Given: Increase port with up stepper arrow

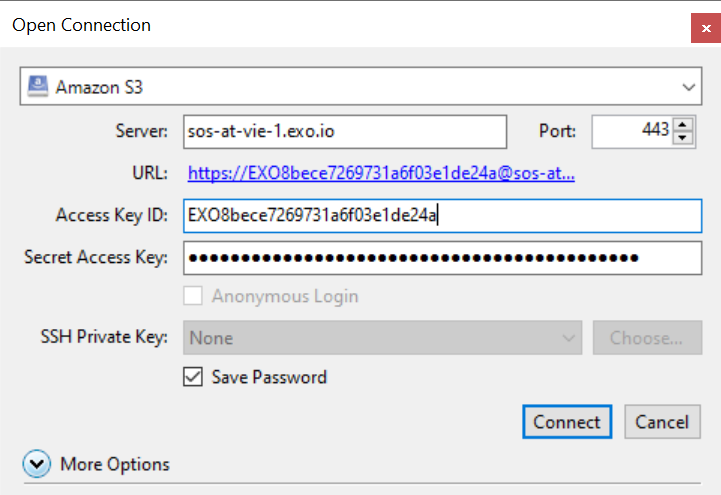Looking at the screenshot, I should pos(684,124).
